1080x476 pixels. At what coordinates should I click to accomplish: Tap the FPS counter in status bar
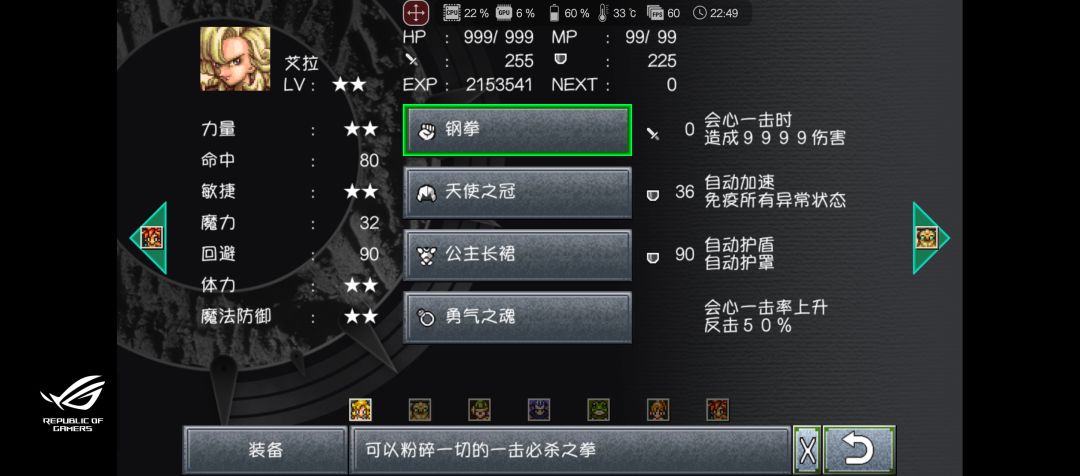[663, 13]
